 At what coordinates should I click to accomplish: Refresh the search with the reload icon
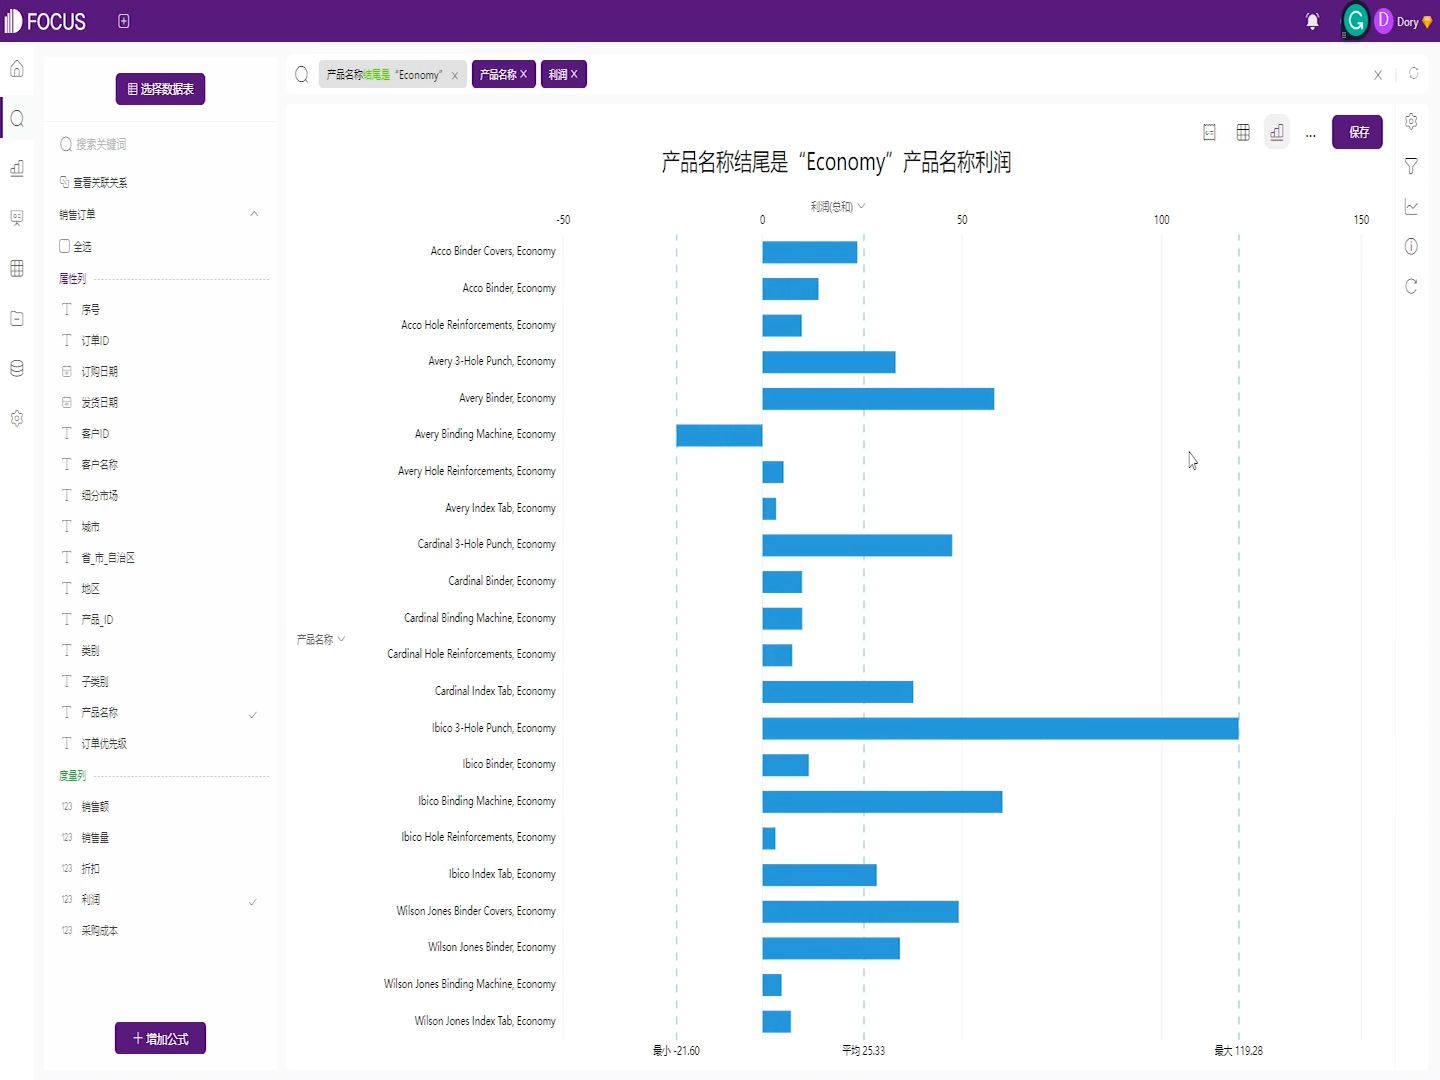click(1414, 74)
